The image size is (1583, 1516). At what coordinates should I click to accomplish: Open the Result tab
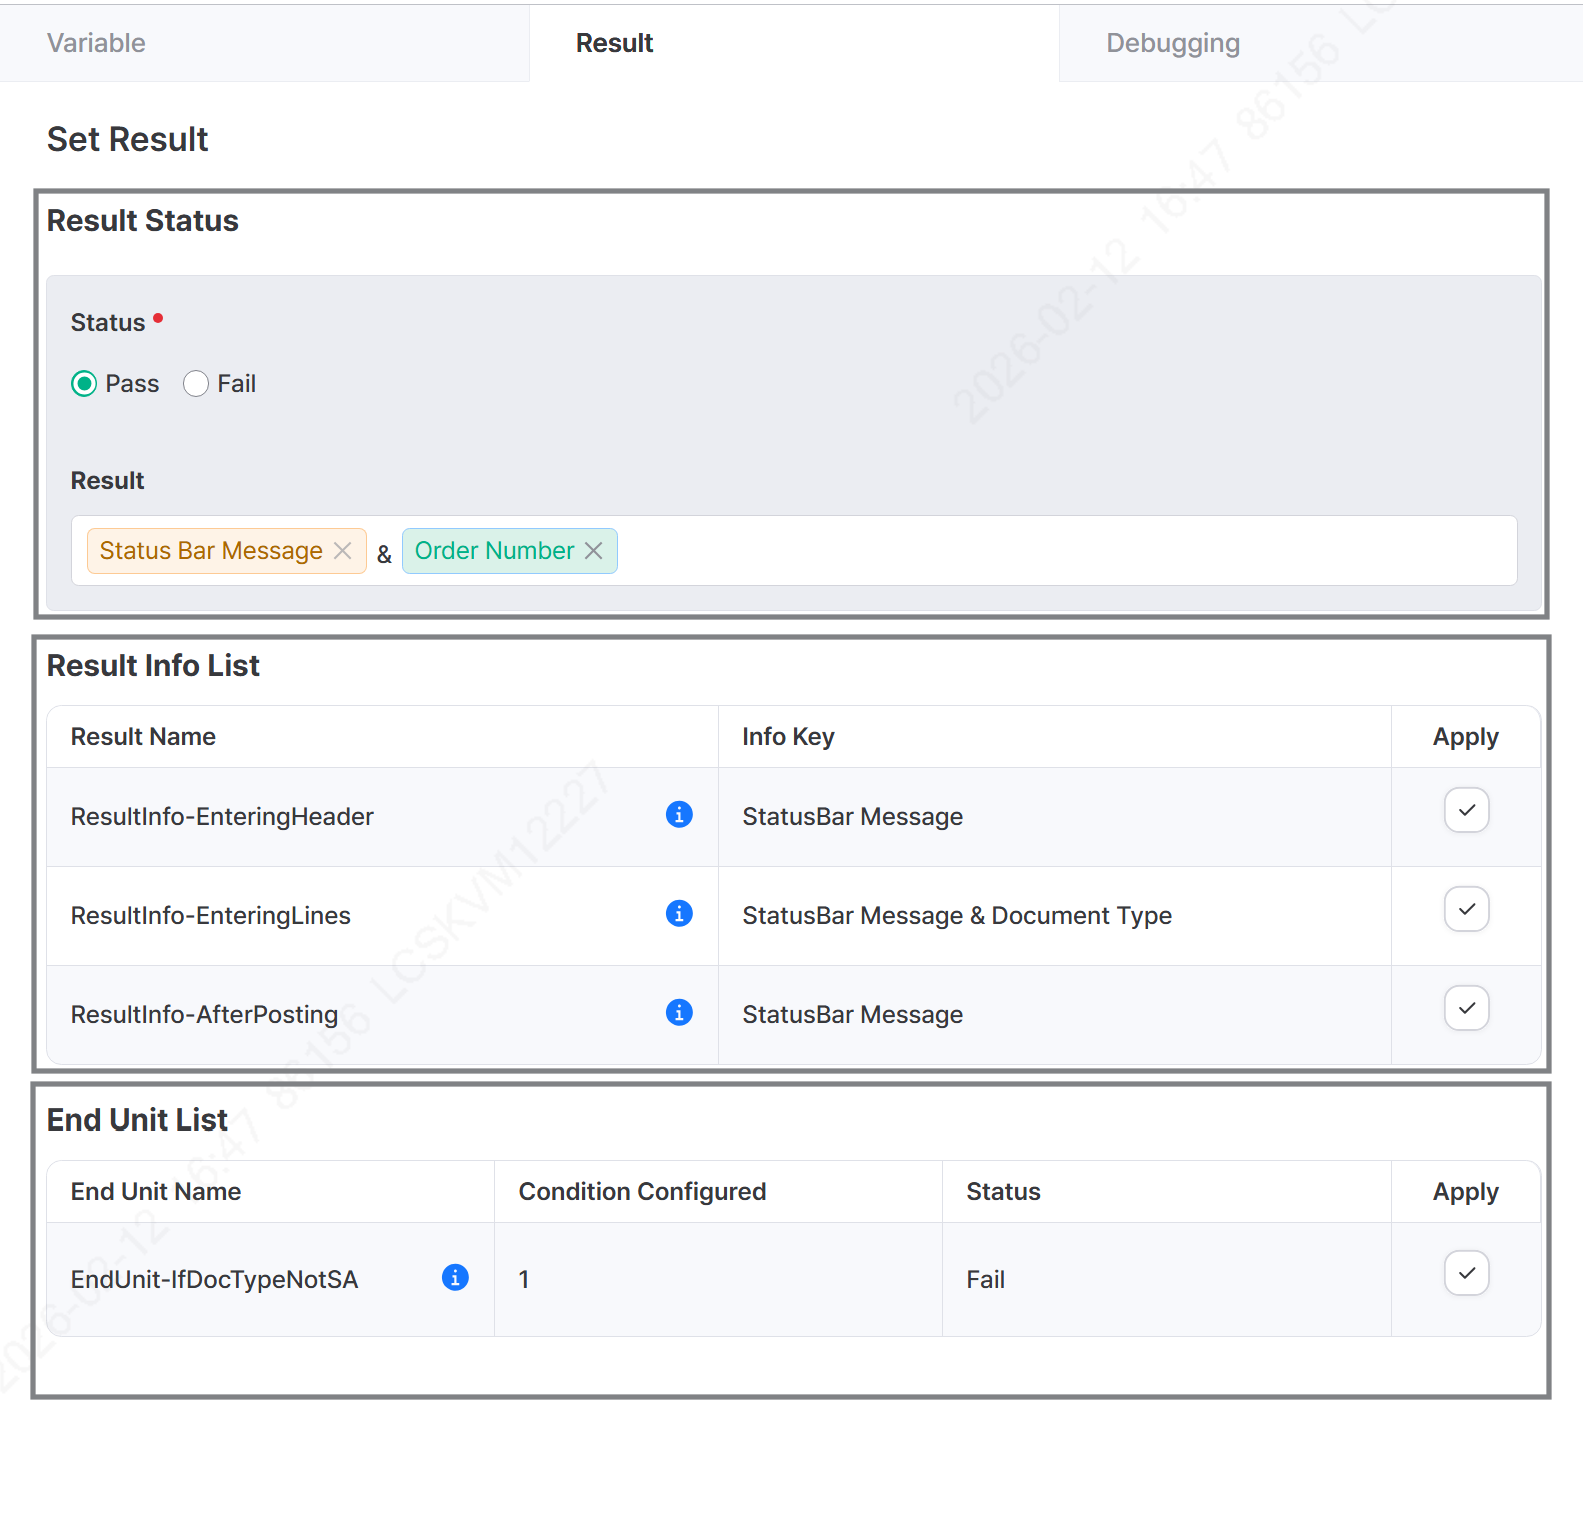614,43
